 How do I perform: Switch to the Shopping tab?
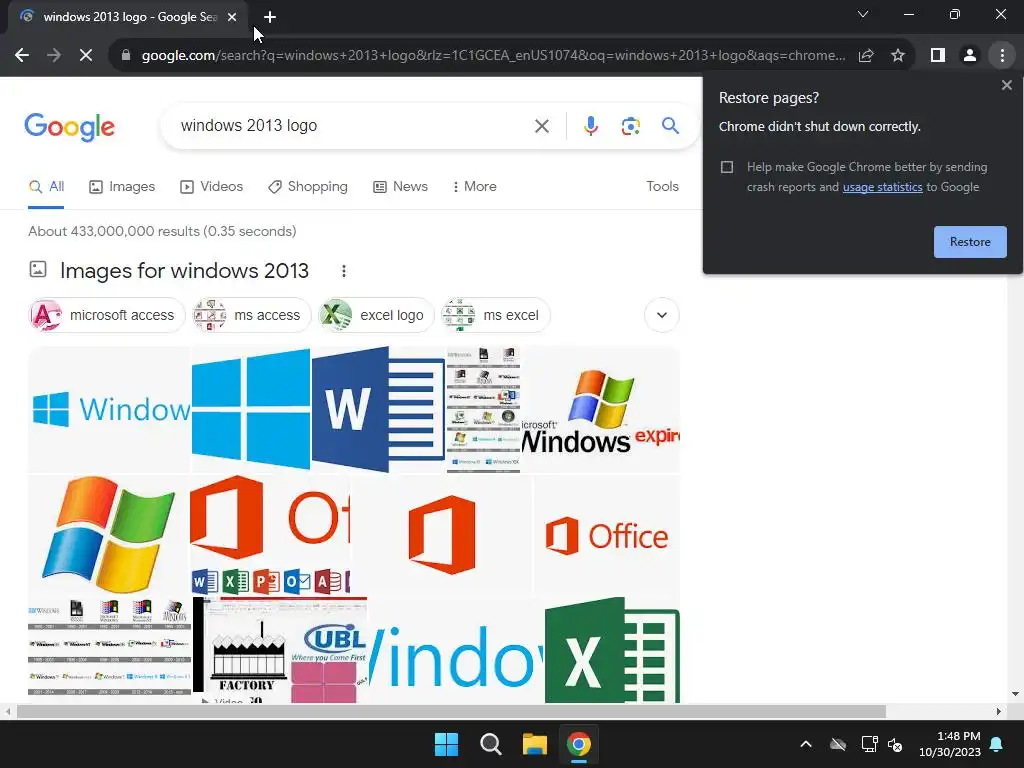pyautogui.click(x=308, y=187)
